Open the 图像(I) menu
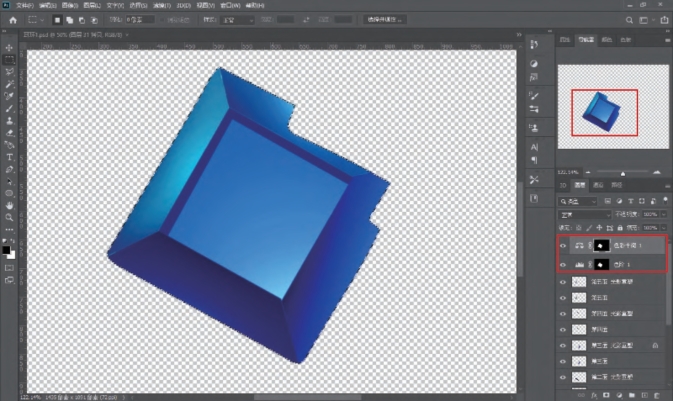 point(70,6)
